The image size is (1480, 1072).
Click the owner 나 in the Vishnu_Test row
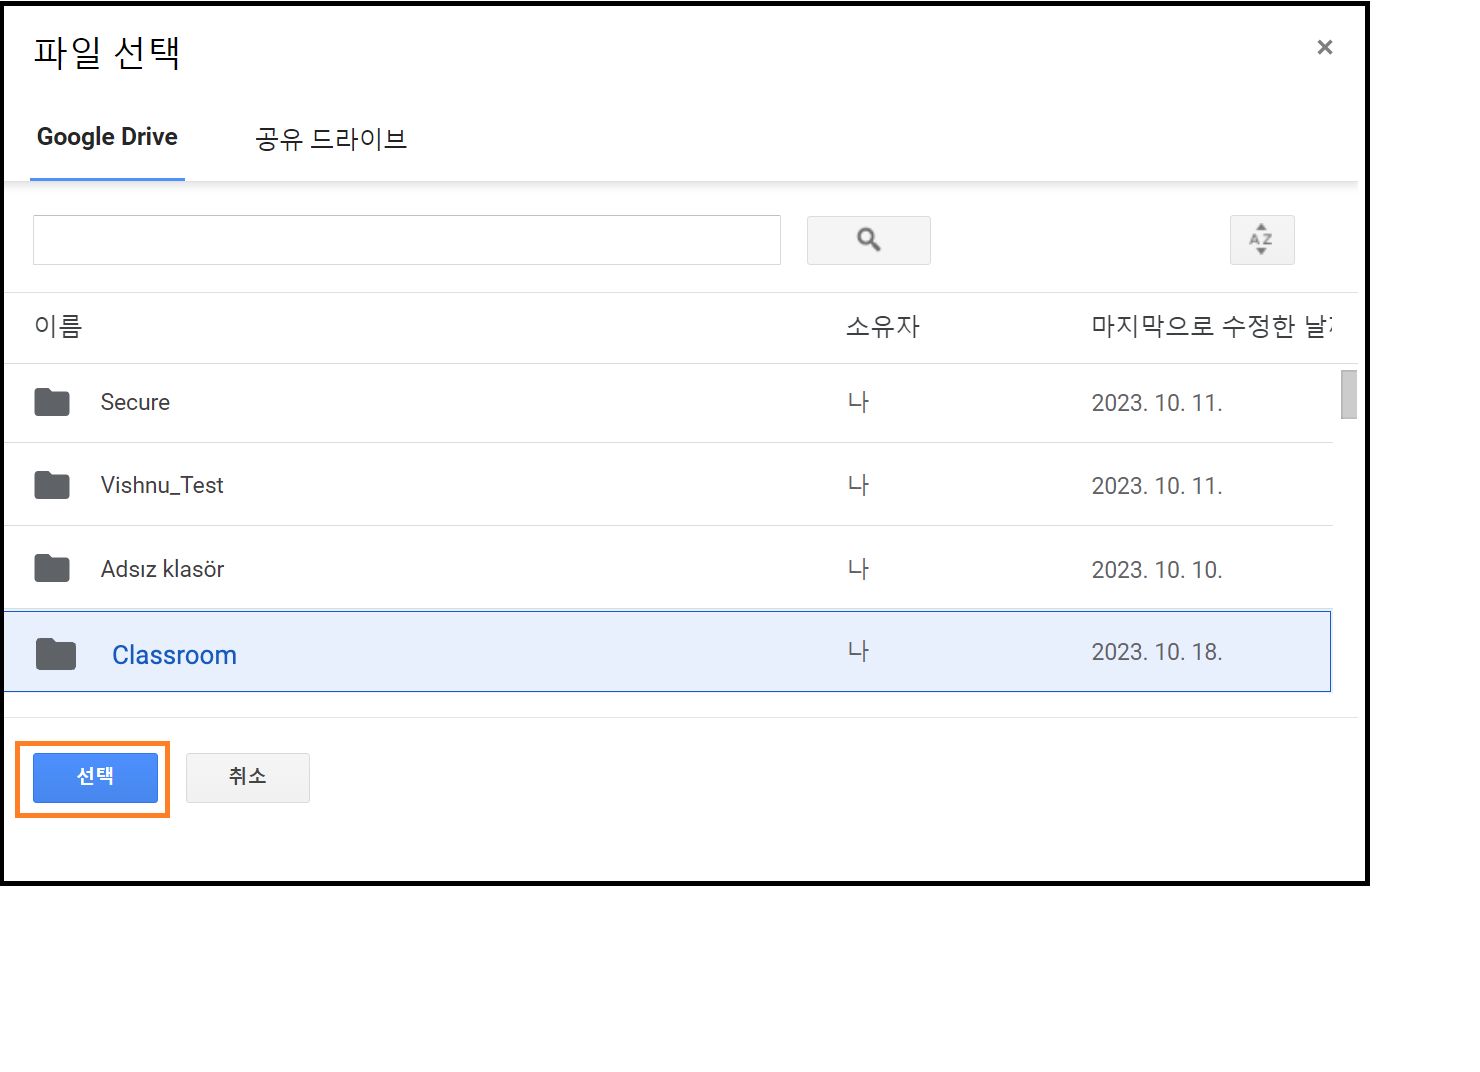tap(858, 485)
